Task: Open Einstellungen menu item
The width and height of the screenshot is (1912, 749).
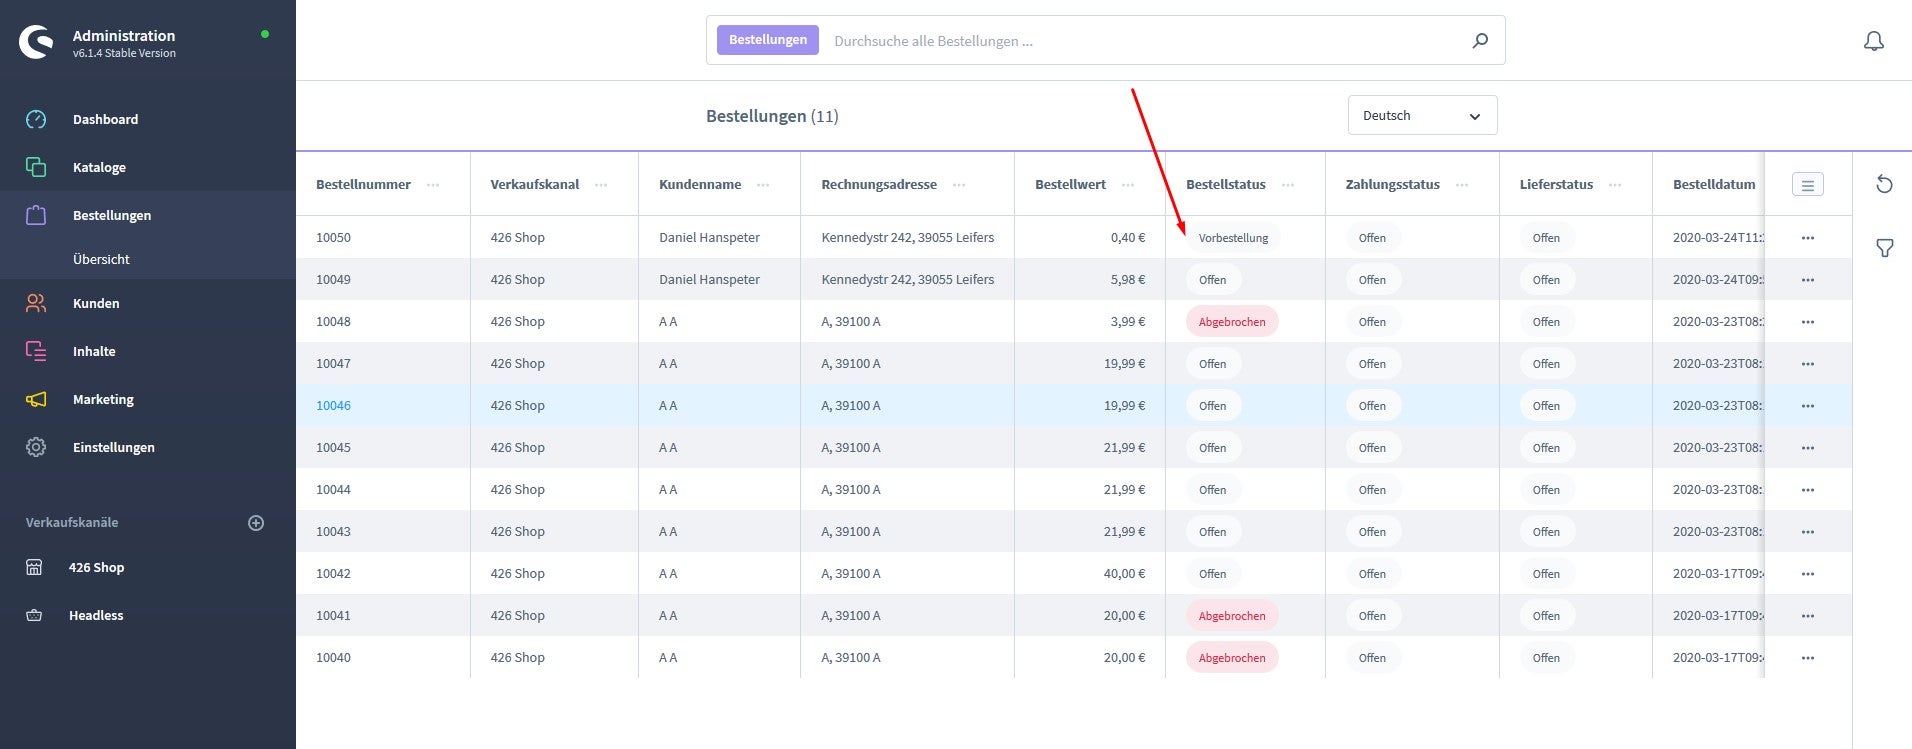Action: pos(148,447)
